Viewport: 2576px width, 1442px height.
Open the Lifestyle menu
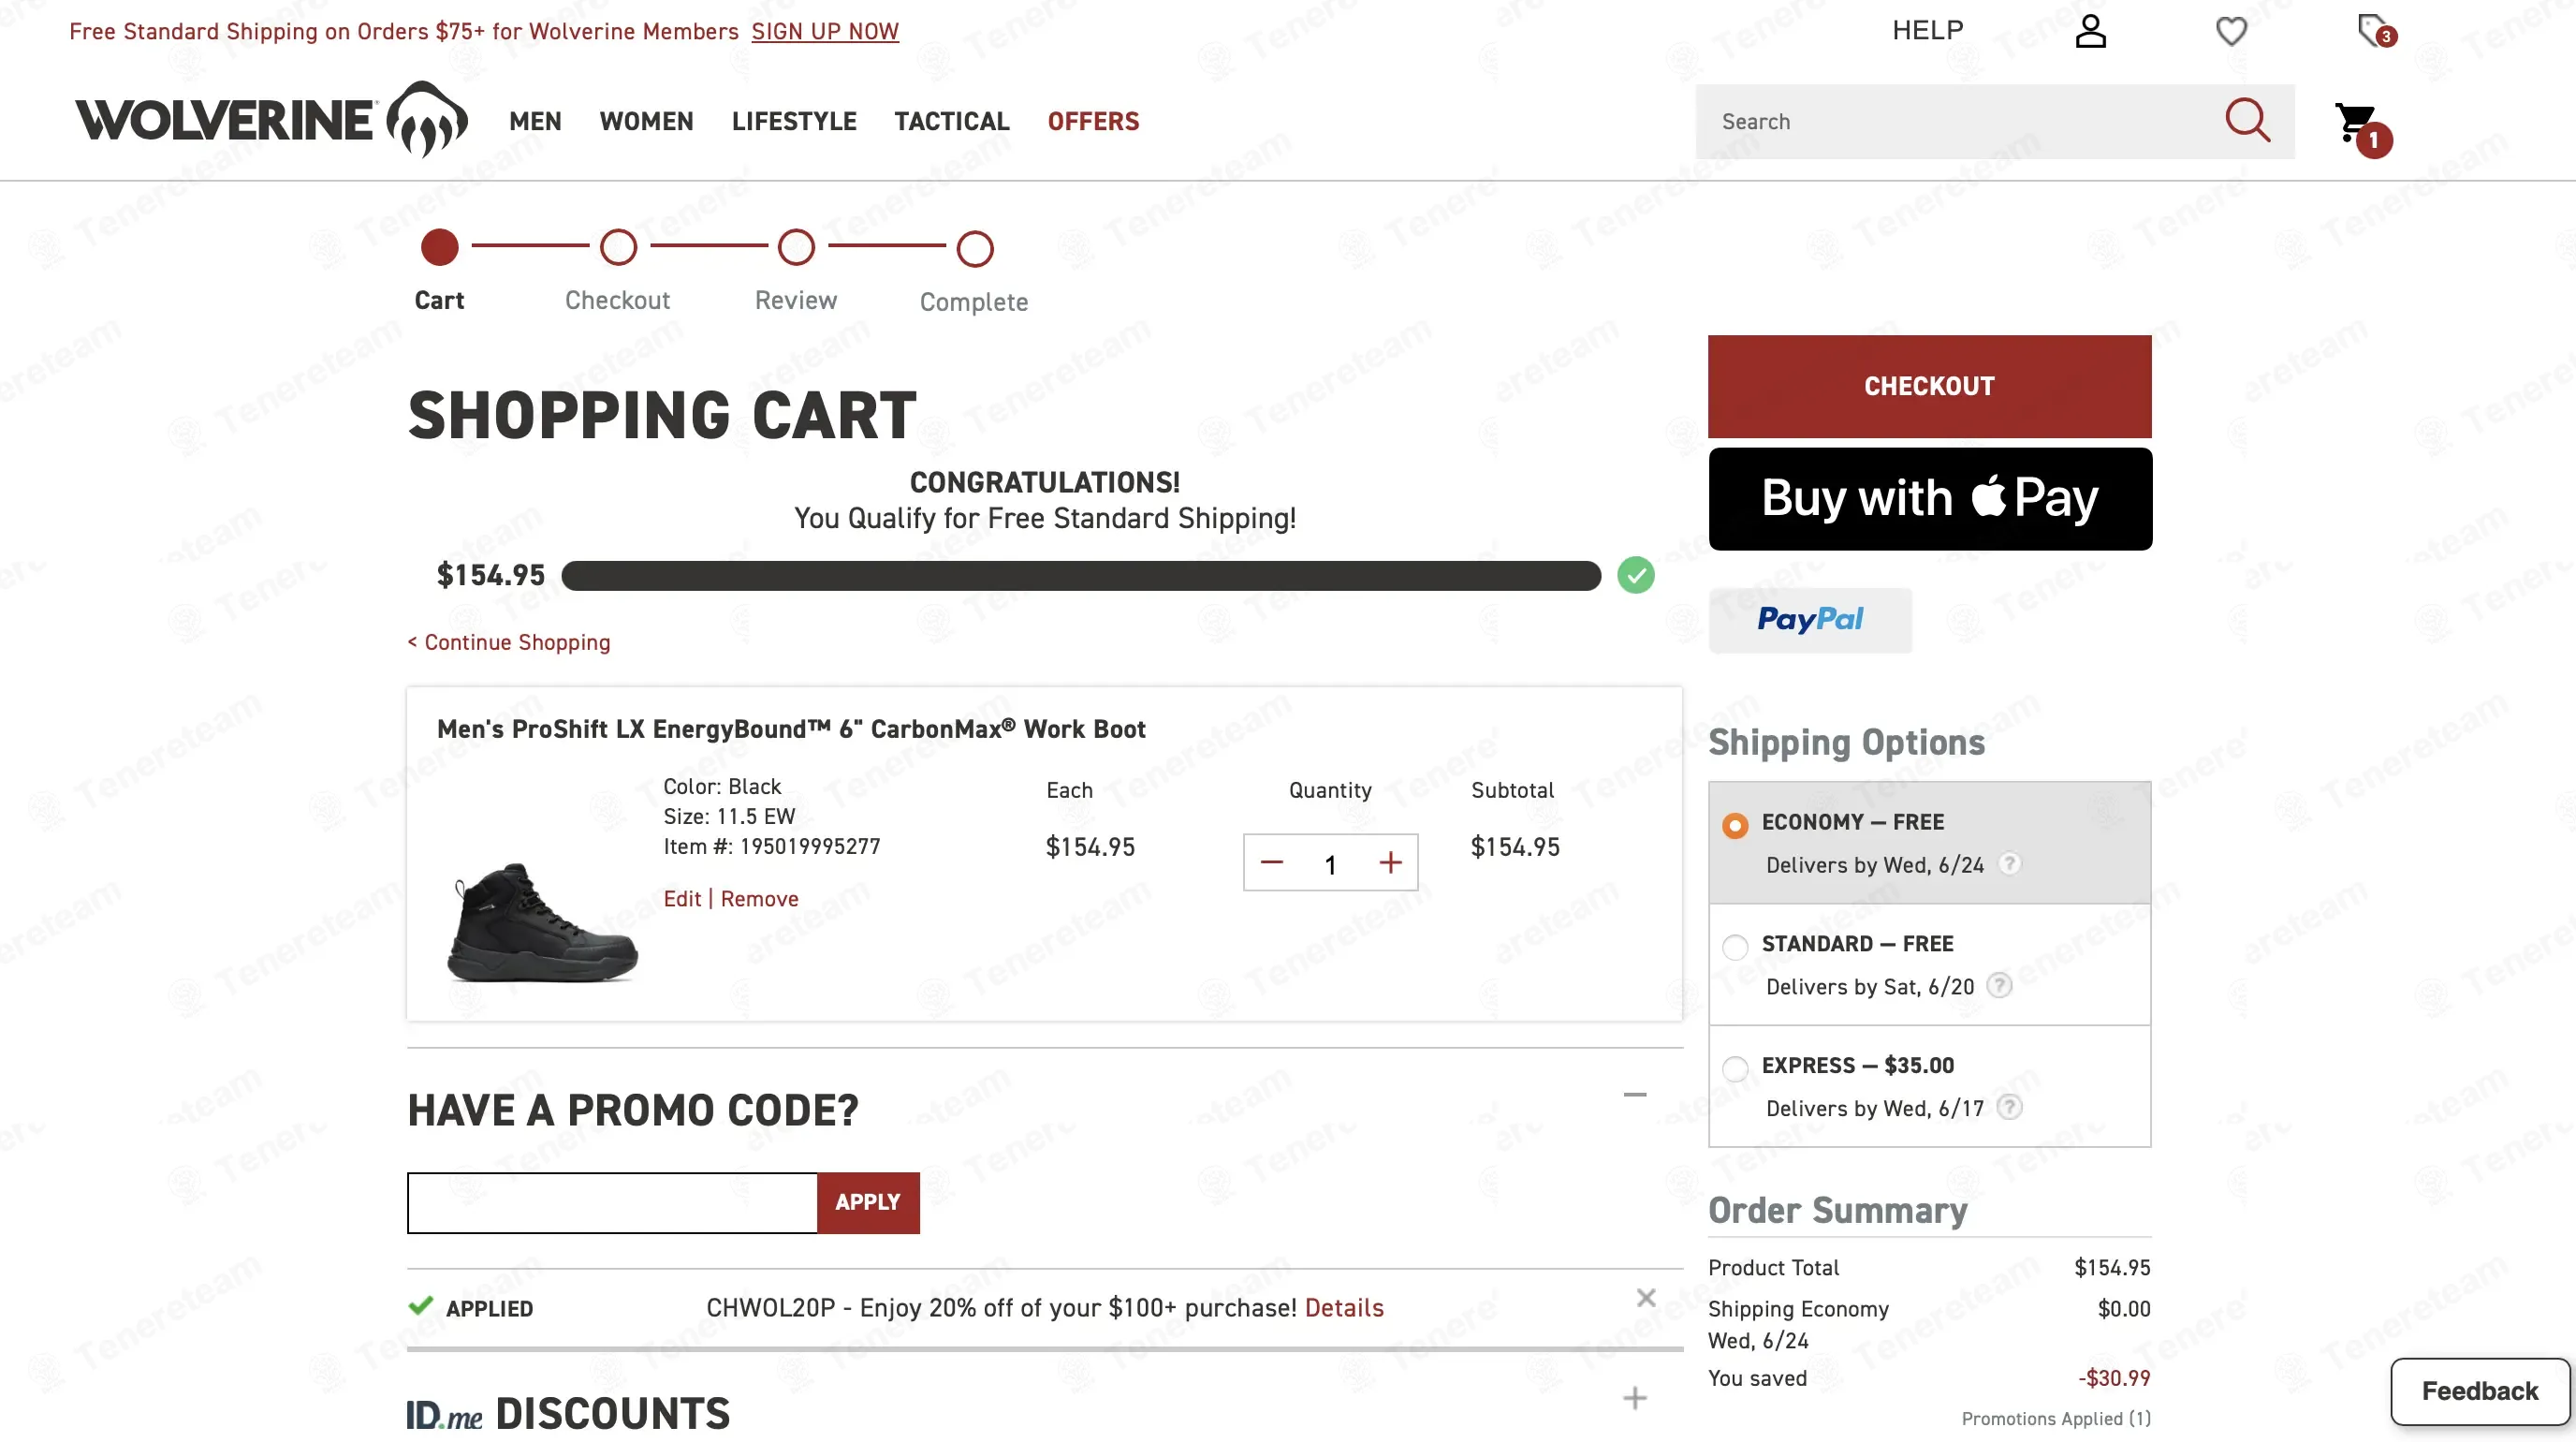(794, 121)
